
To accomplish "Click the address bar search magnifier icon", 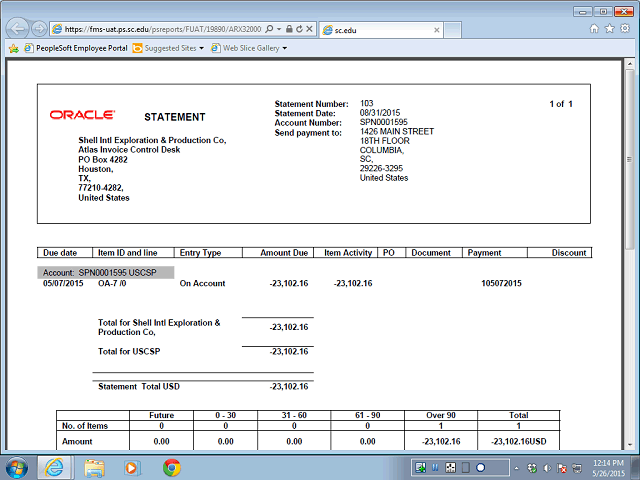I will tap(271, 30).
